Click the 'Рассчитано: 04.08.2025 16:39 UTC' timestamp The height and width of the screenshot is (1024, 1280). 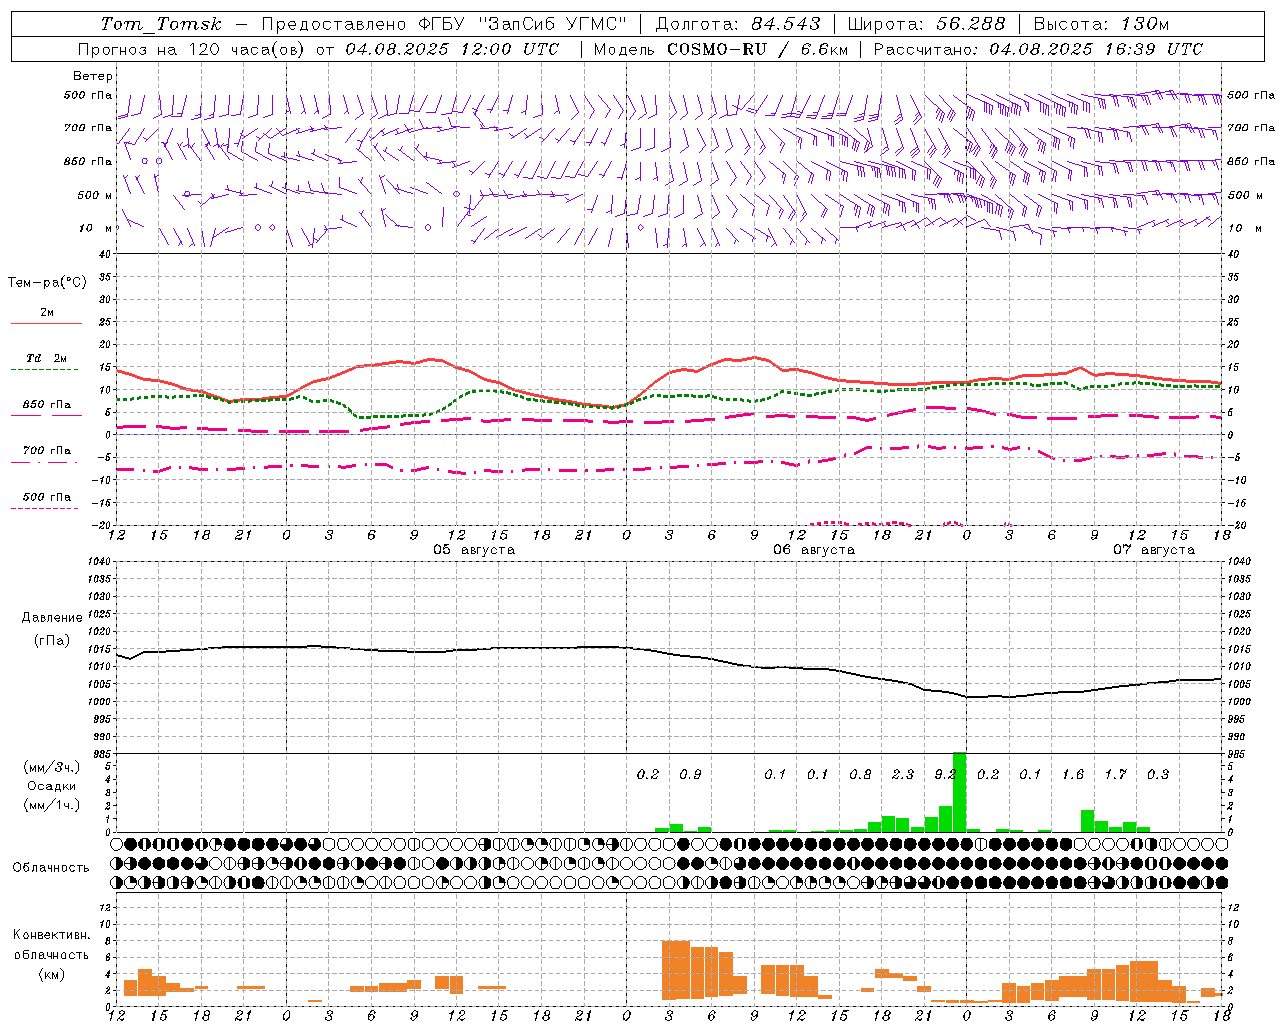tap(1038, 49)
